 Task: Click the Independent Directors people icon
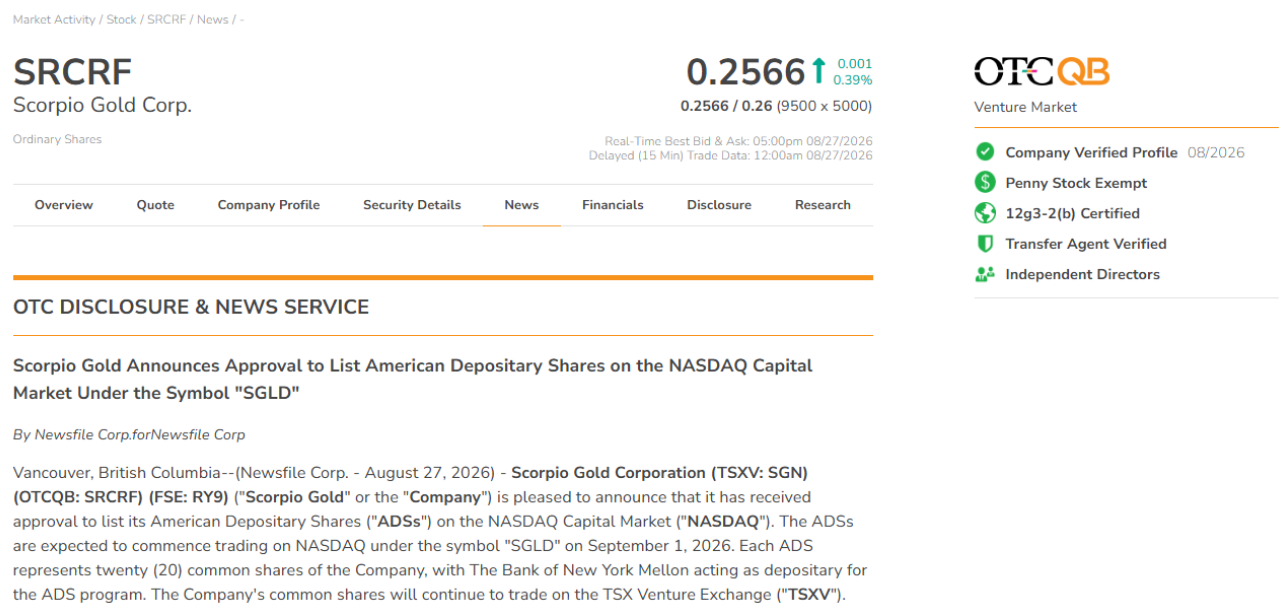(985, 274)
